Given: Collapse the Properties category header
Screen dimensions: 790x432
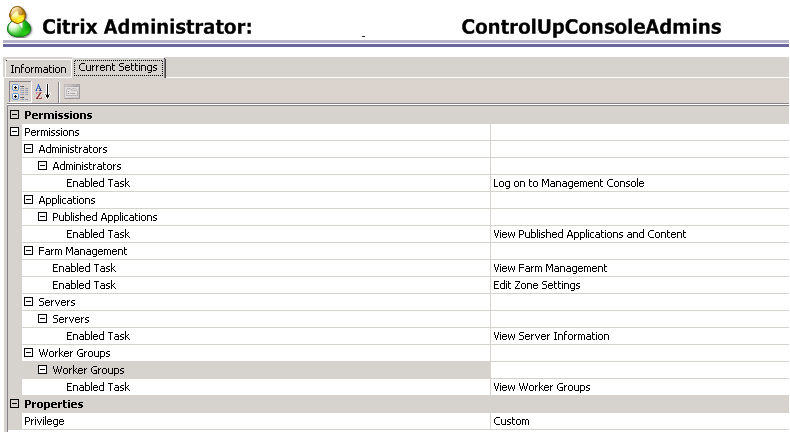Looking at the screenshot, I should tap(14, 404).
